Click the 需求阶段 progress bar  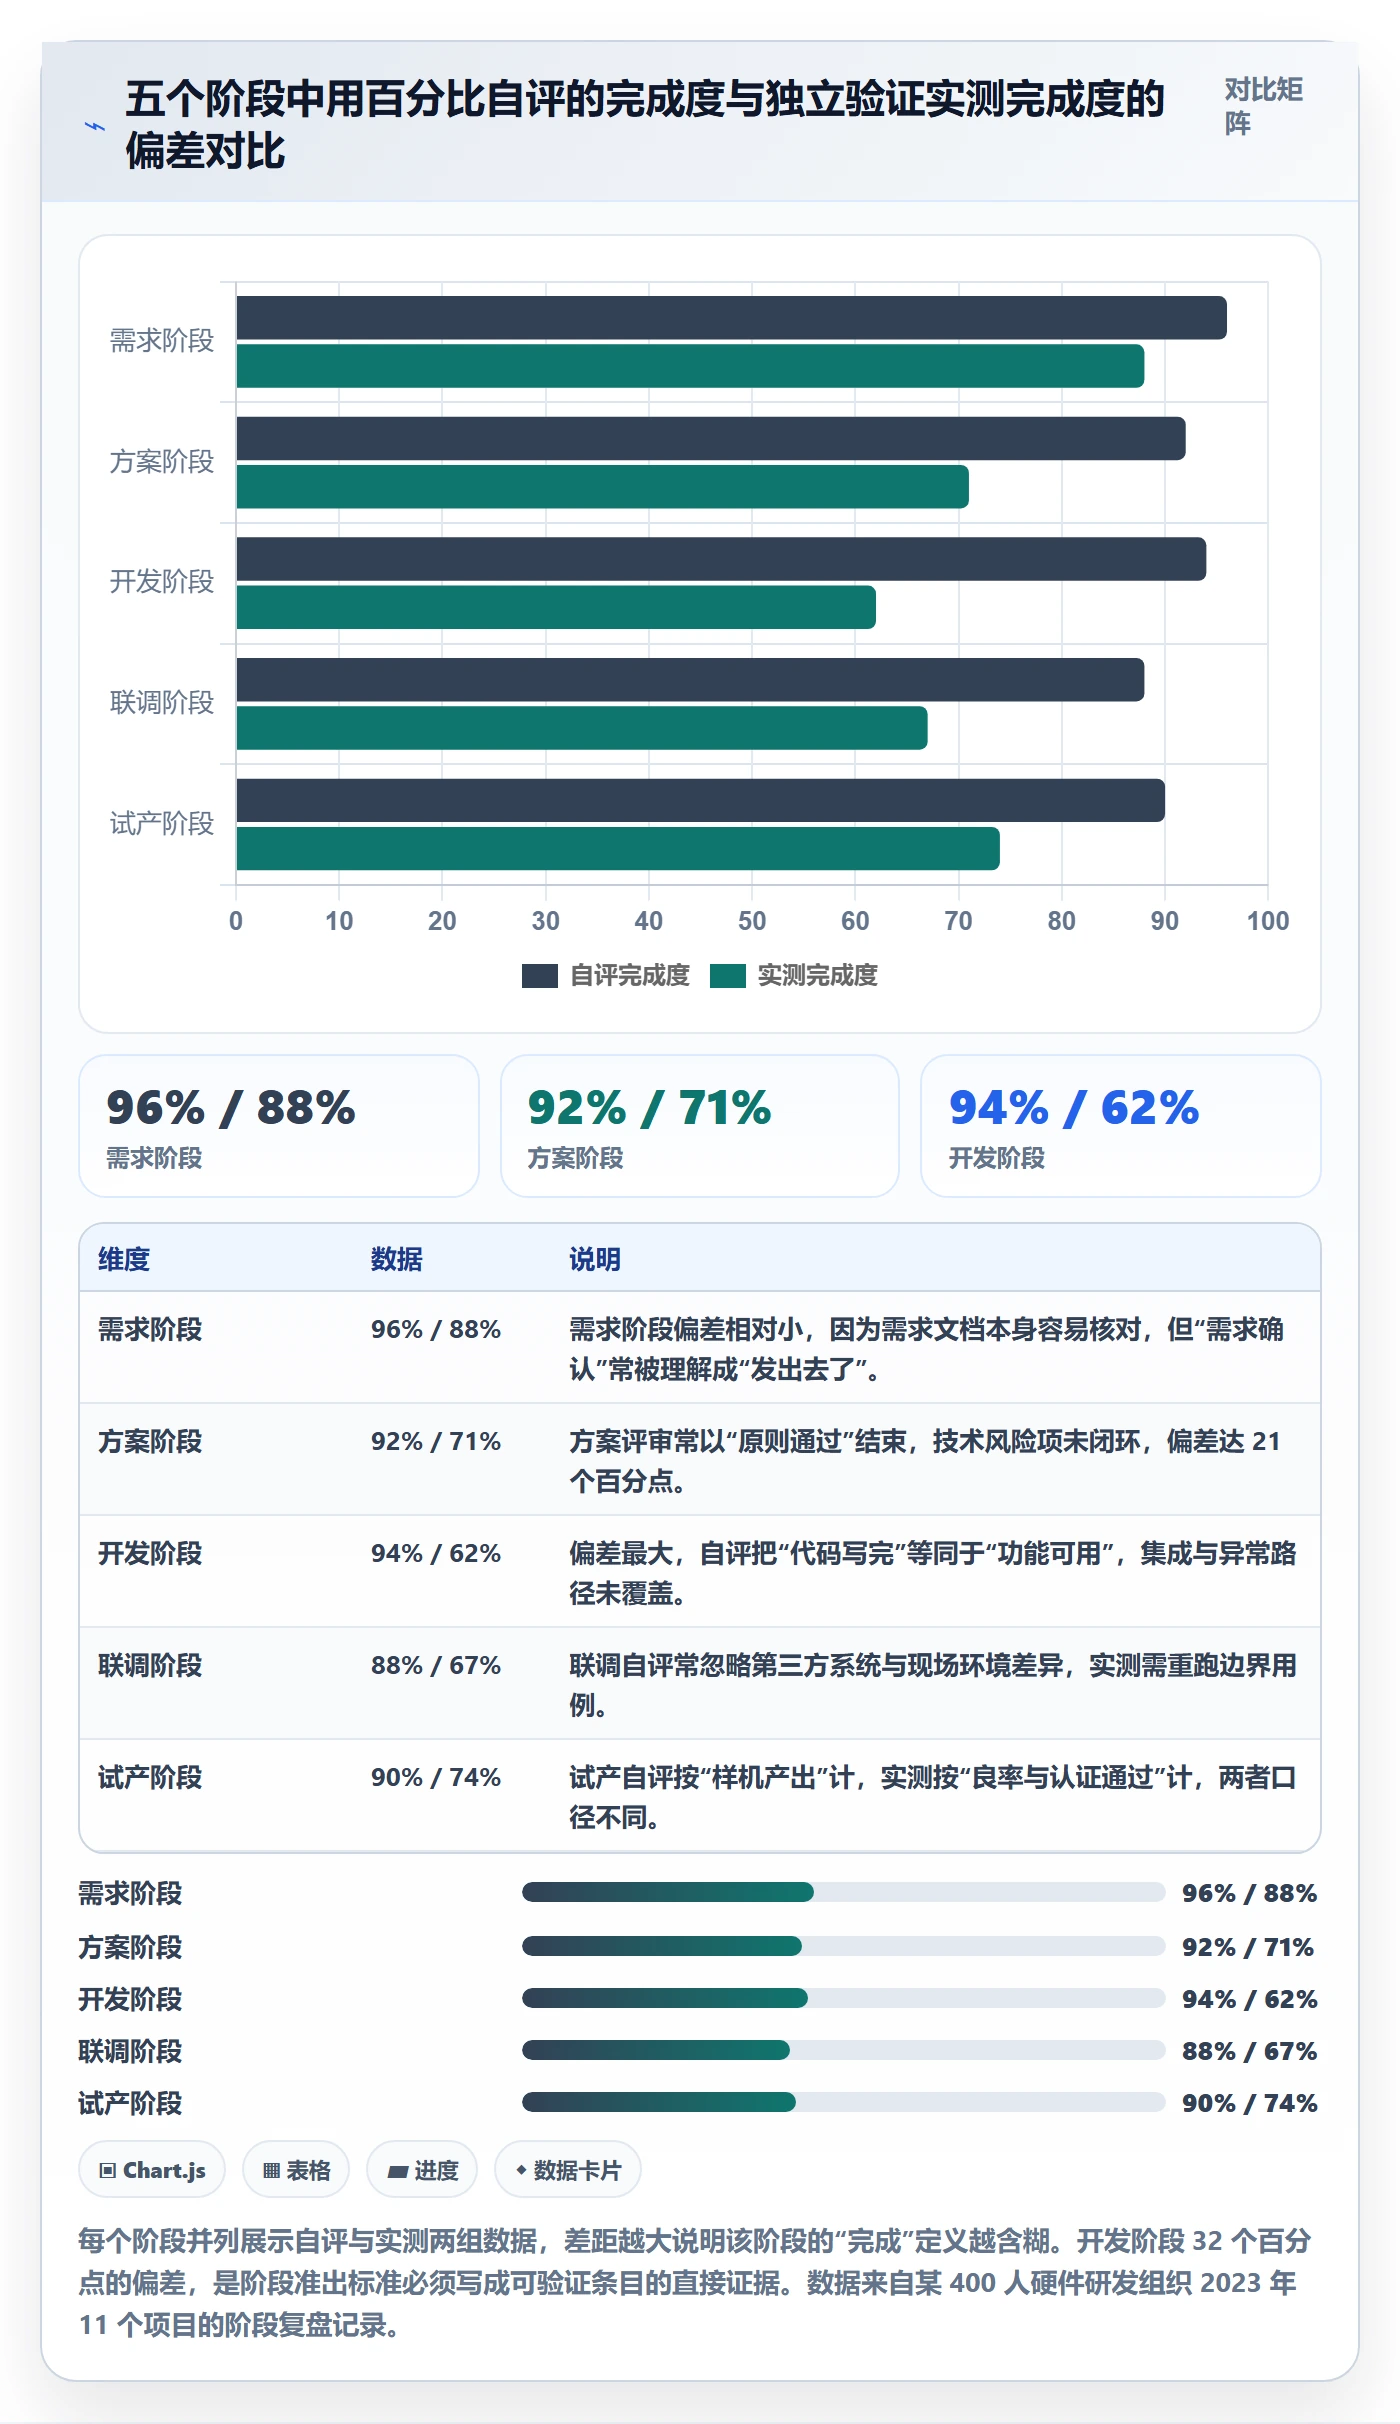(x=843, y=1892)
